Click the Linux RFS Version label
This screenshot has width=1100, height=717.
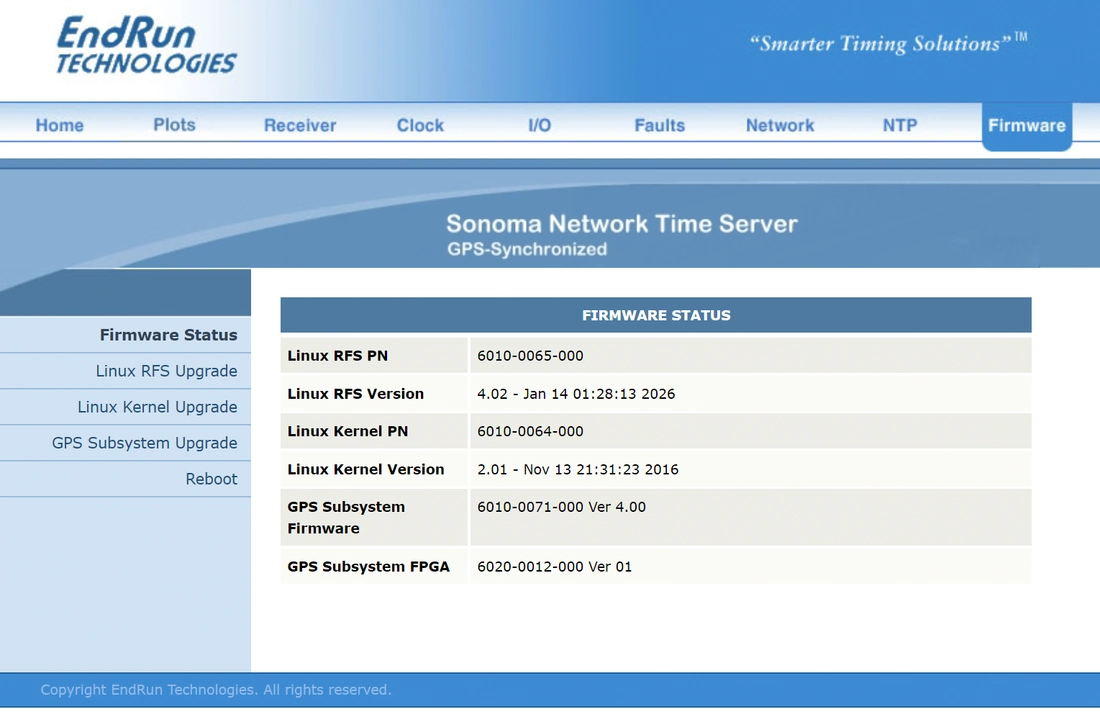tap(356, 394)
